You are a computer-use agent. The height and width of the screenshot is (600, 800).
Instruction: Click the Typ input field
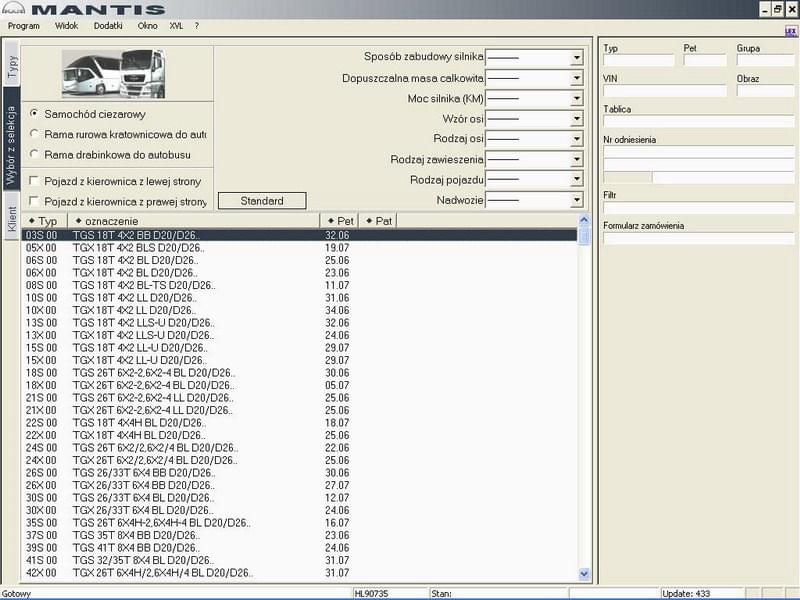(x=639, y=60)
